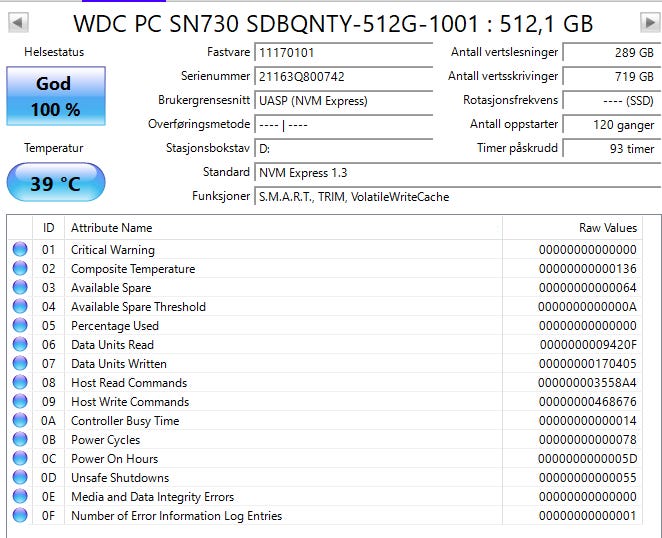Click raw value 0000000170405

[588, 364]
